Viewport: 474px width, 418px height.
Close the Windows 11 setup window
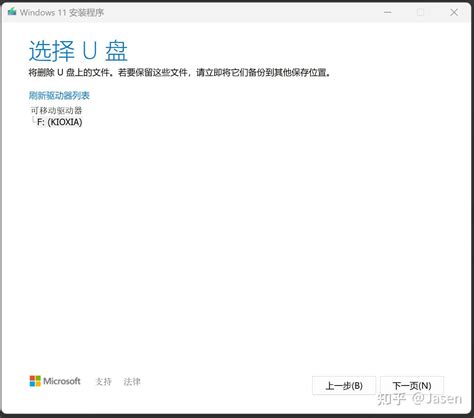(454, 12)
